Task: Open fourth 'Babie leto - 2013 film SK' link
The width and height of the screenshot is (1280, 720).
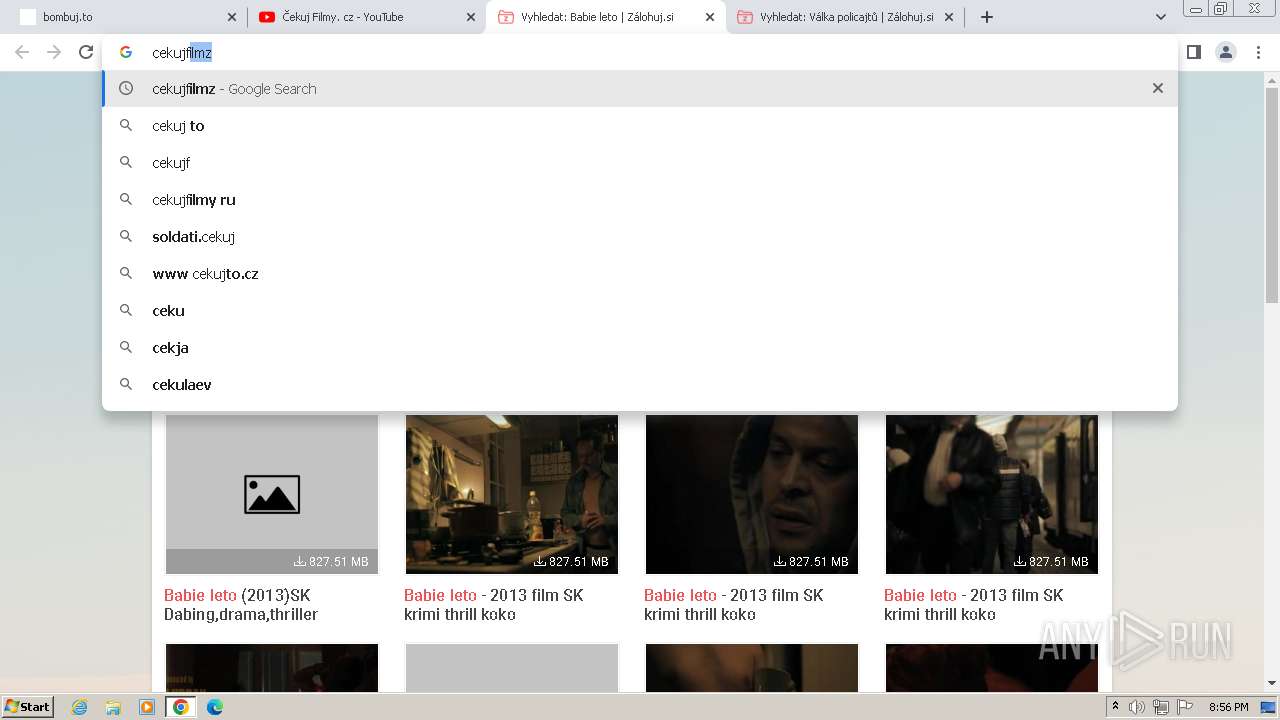Action: 974,605
